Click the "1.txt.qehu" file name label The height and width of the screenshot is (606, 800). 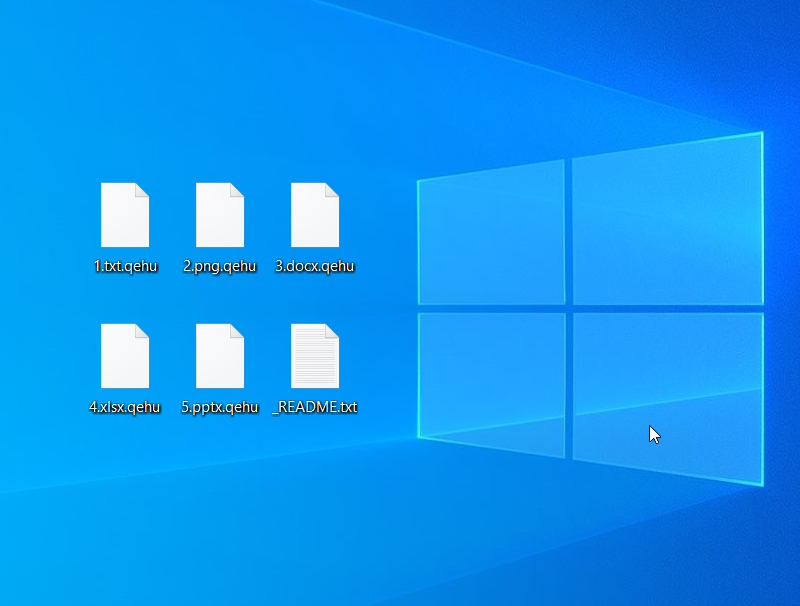point(126,266)
